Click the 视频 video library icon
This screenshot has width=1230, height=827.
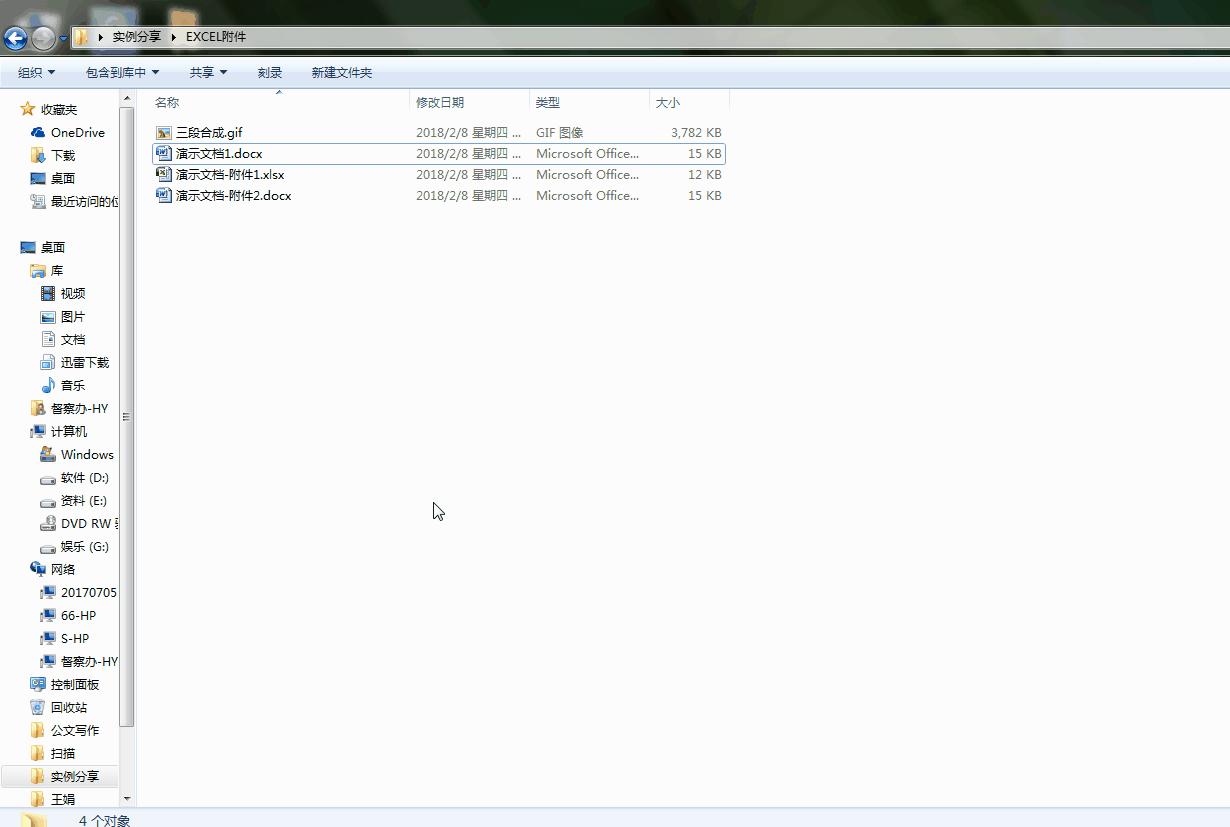pyautogui.click(x=48, y=294)
